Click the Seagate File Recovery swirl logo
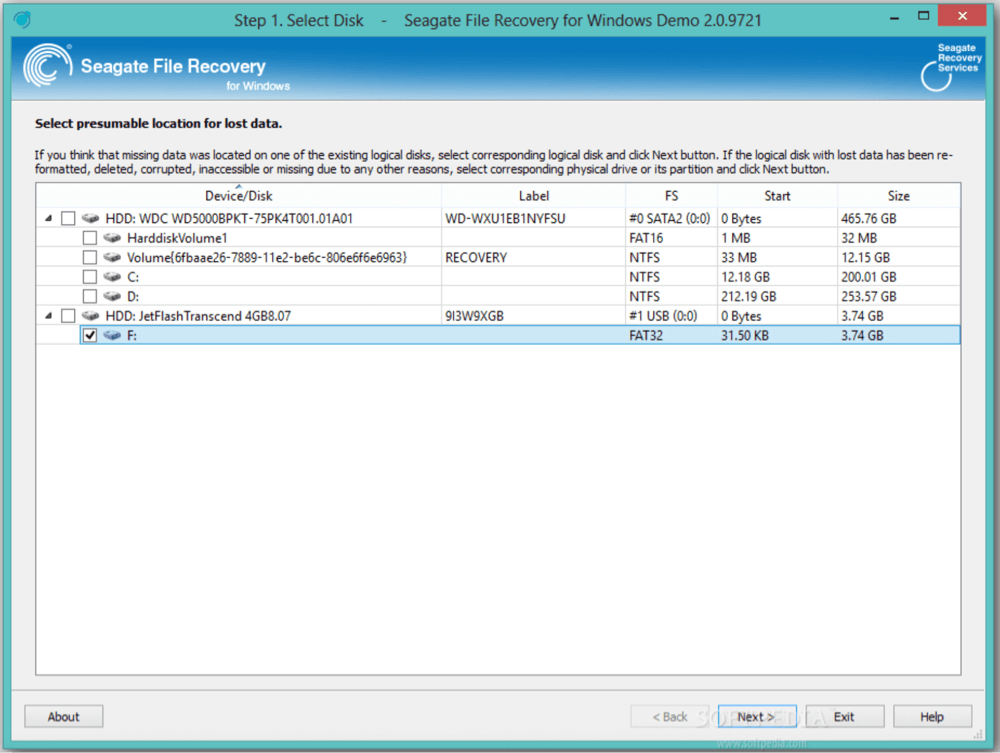Screen dimensions: 1000x753 click(x=47, y=66)
